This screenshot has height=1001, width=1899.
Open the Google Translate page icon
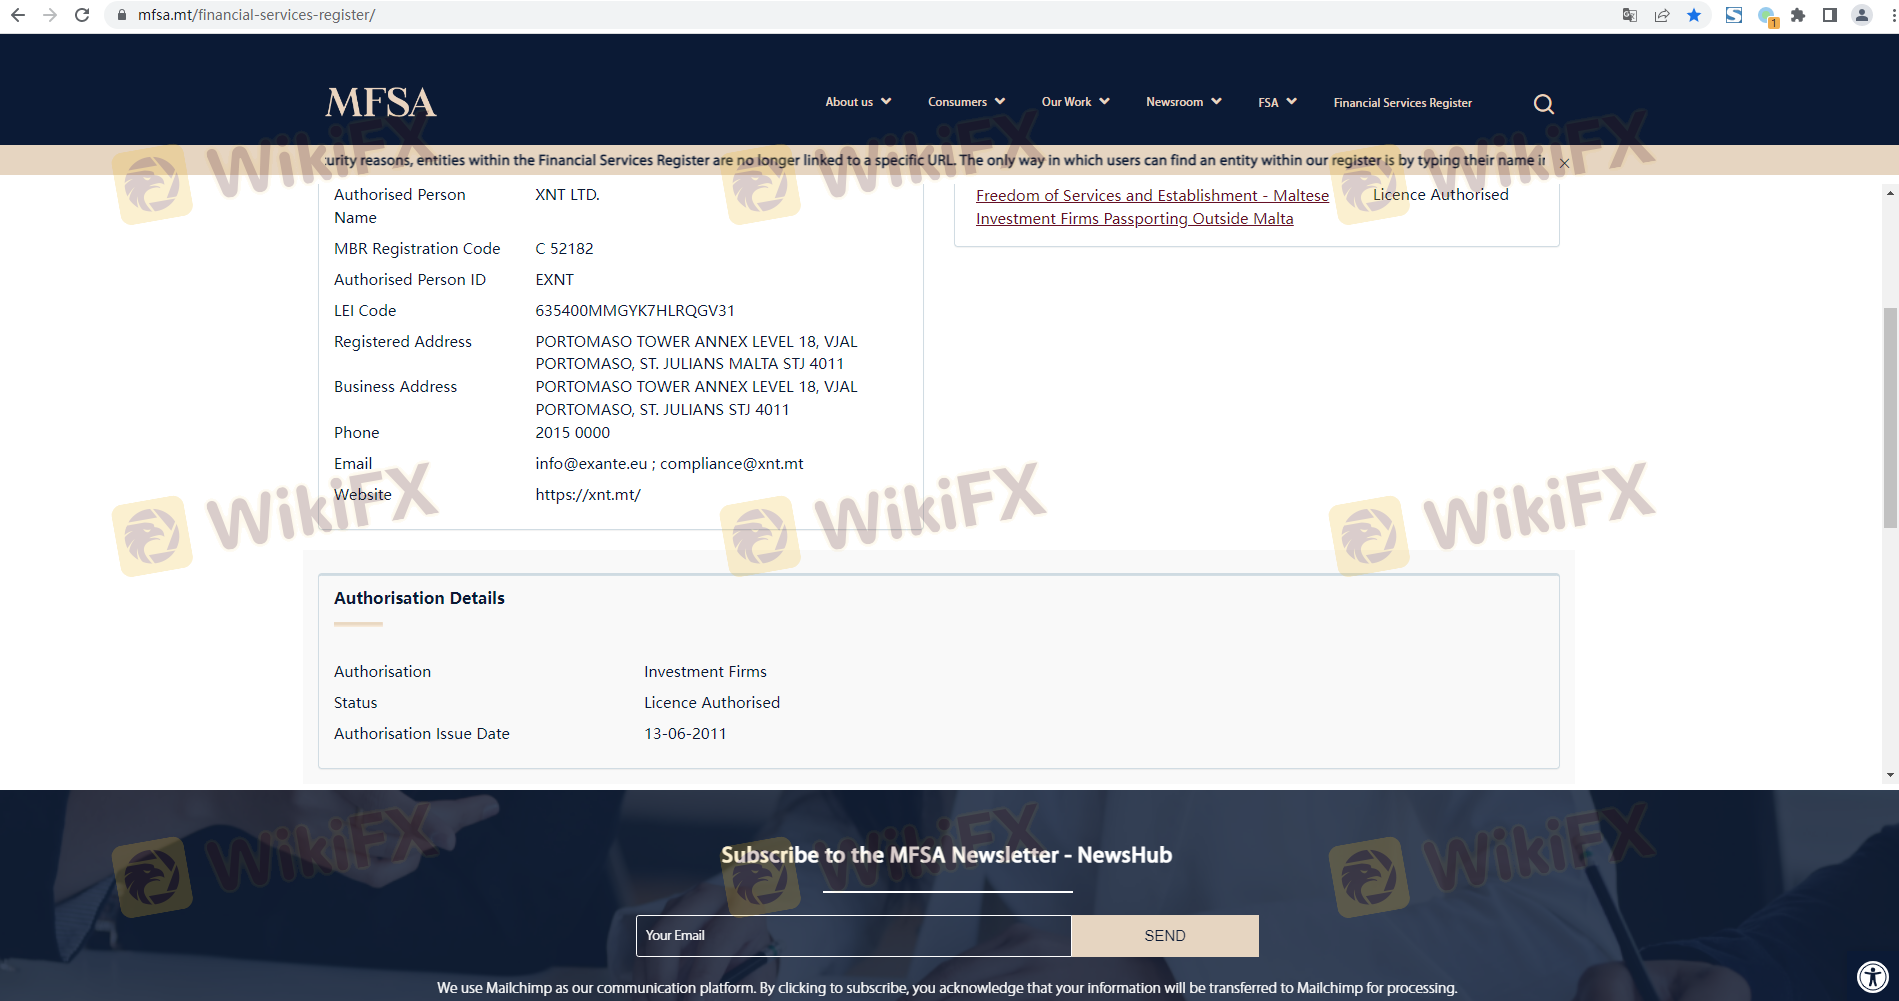point(1630,15)
